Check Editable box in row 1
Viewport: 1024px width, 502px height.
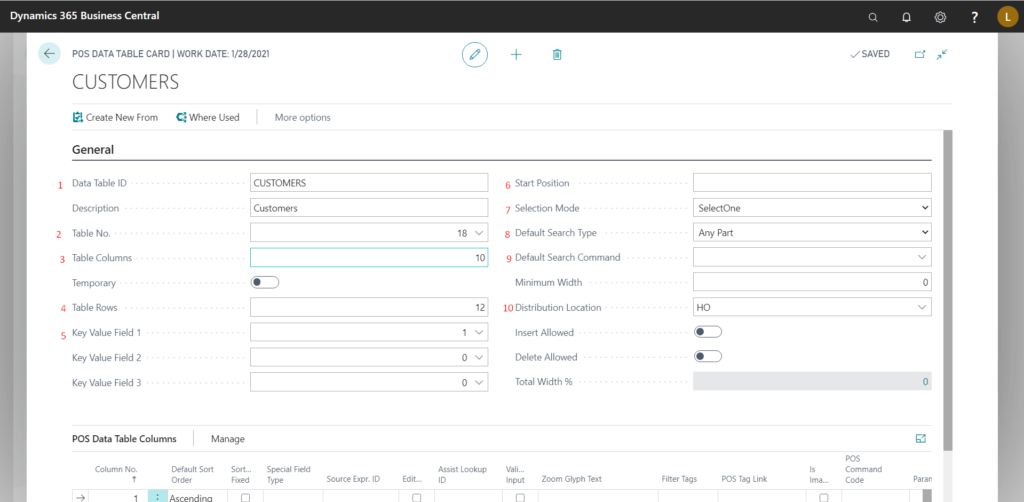pyautogui.click(x=417, y=497)
